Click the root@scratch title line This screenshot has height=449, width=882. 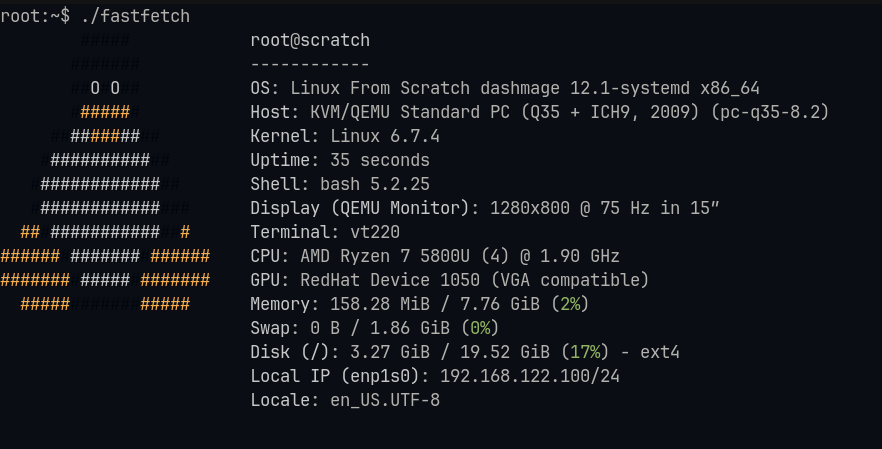click(x=310, y=40)
